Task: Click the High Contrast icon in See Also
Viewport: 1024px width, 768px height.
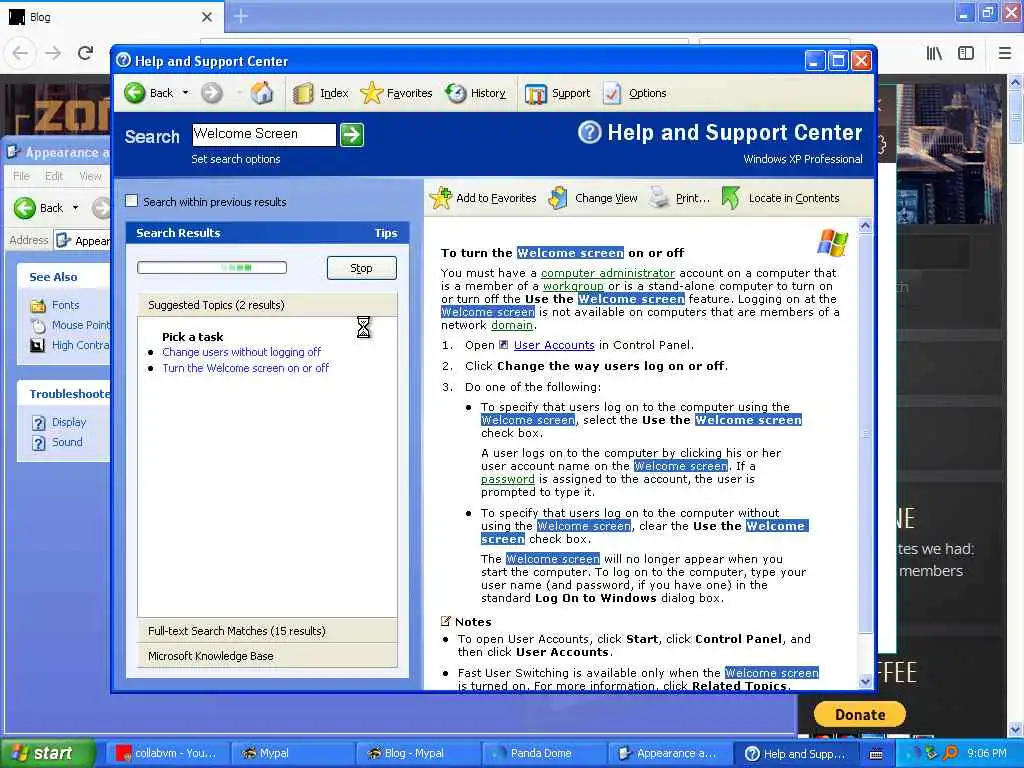Action: click(38, 345)
